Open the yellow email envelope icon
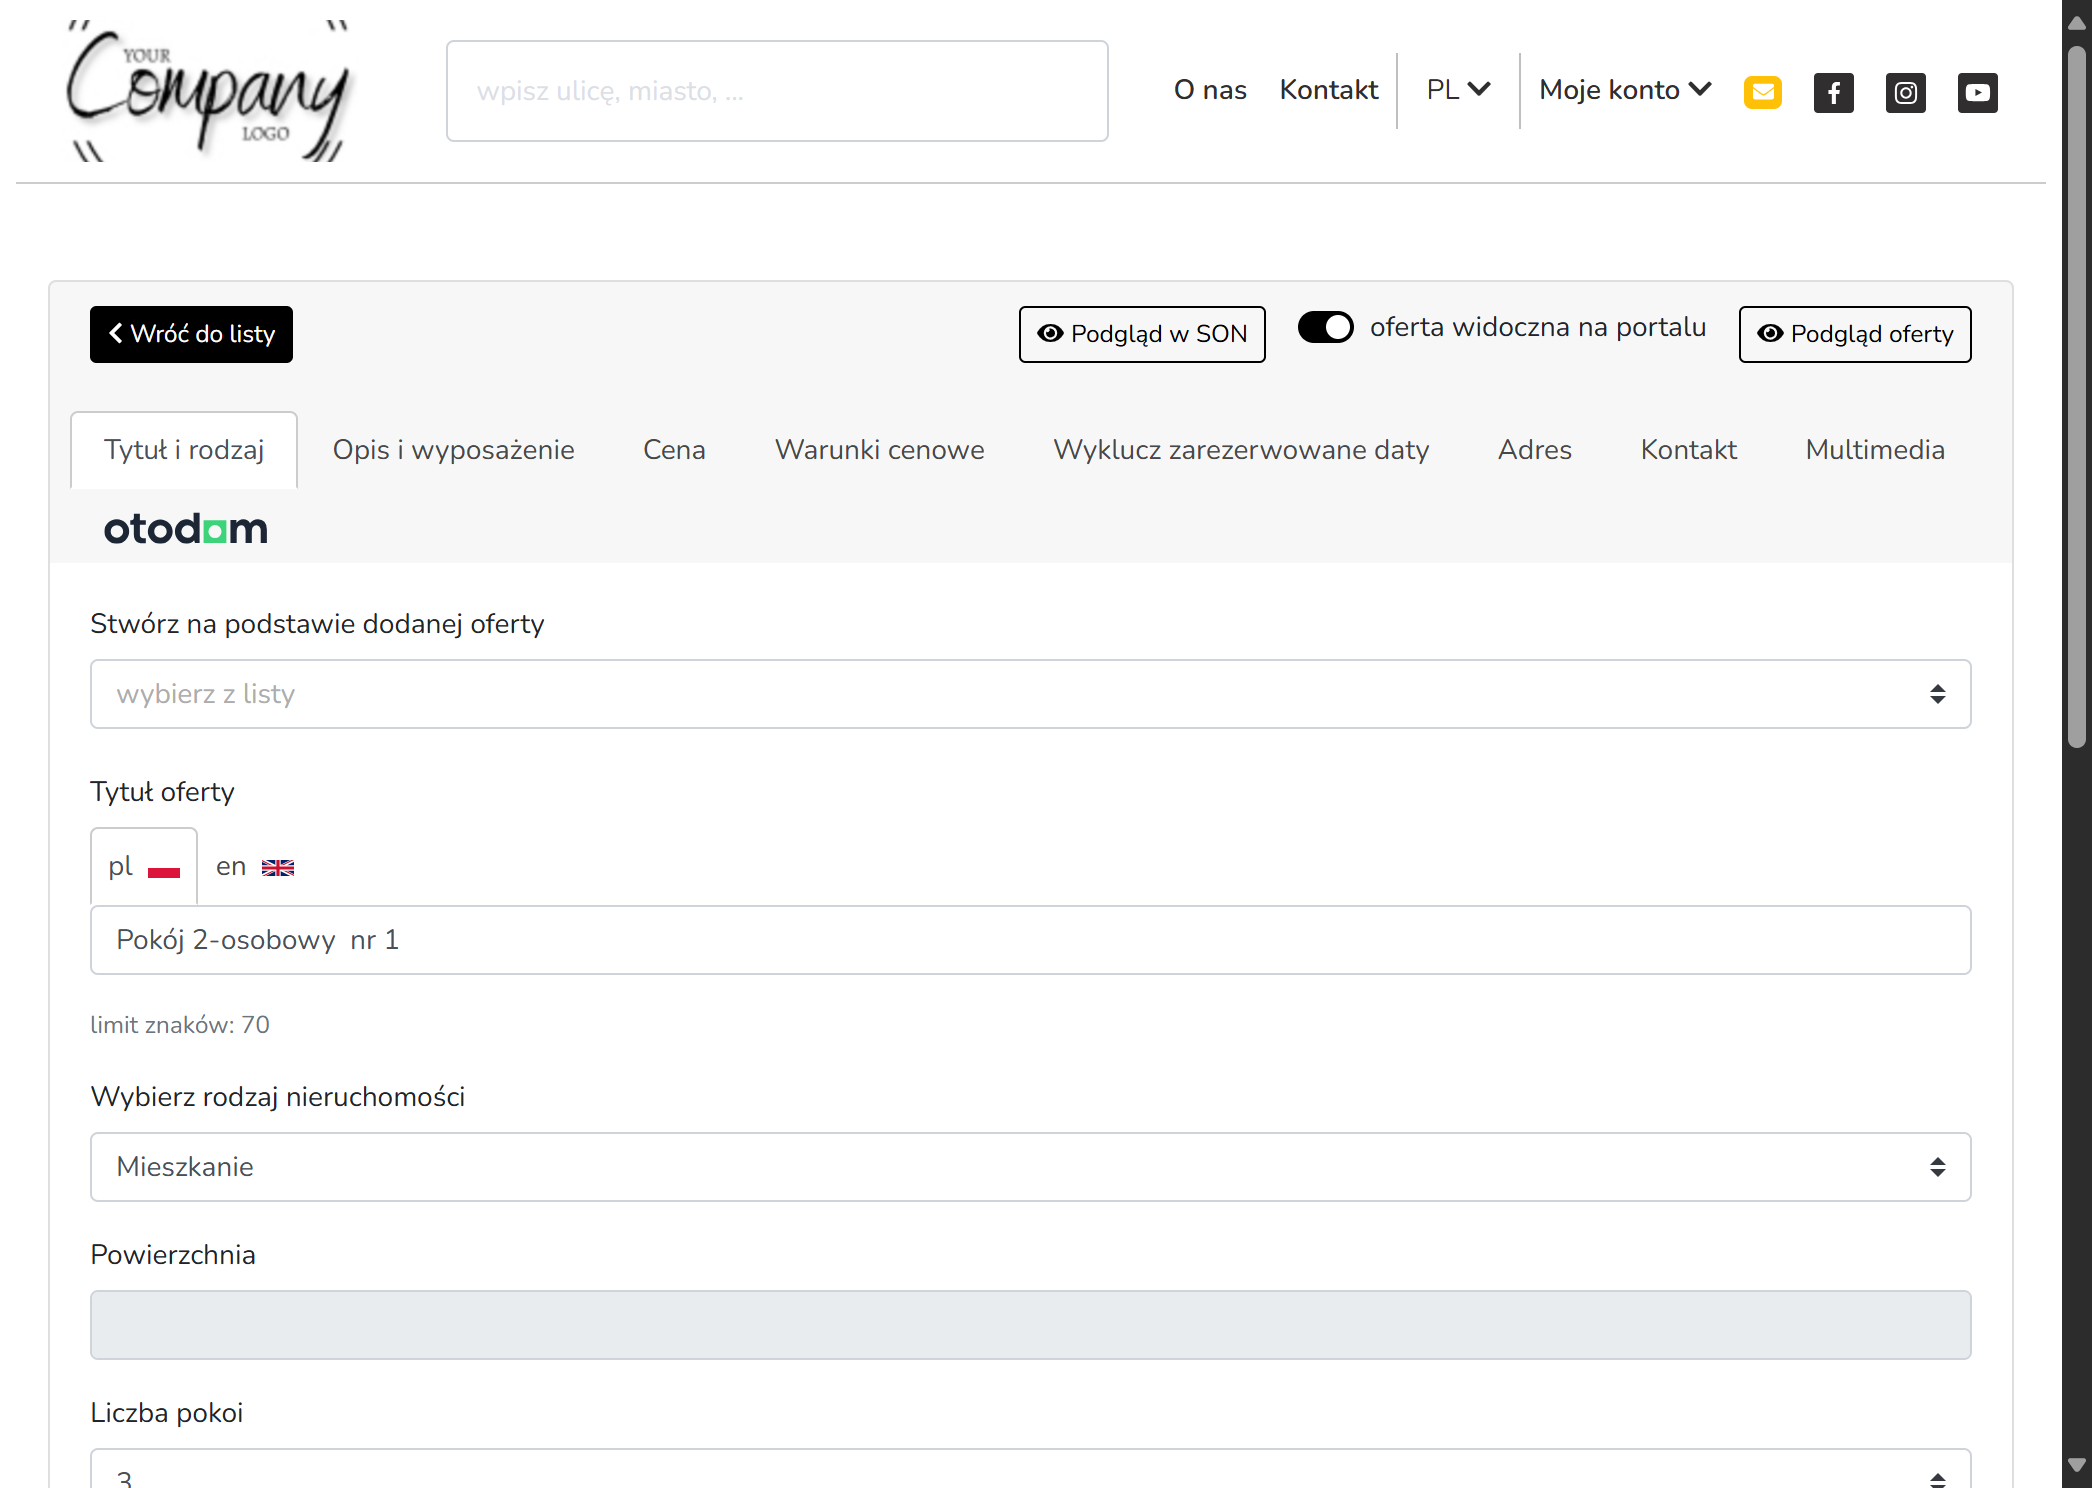 1763,92
